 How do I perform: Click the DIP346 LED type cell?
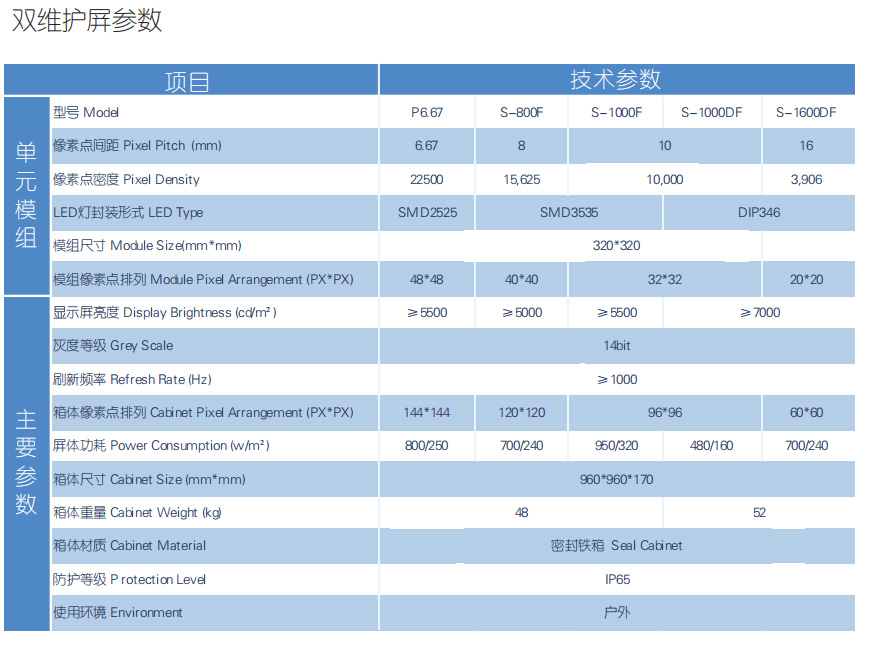[758, 213]
